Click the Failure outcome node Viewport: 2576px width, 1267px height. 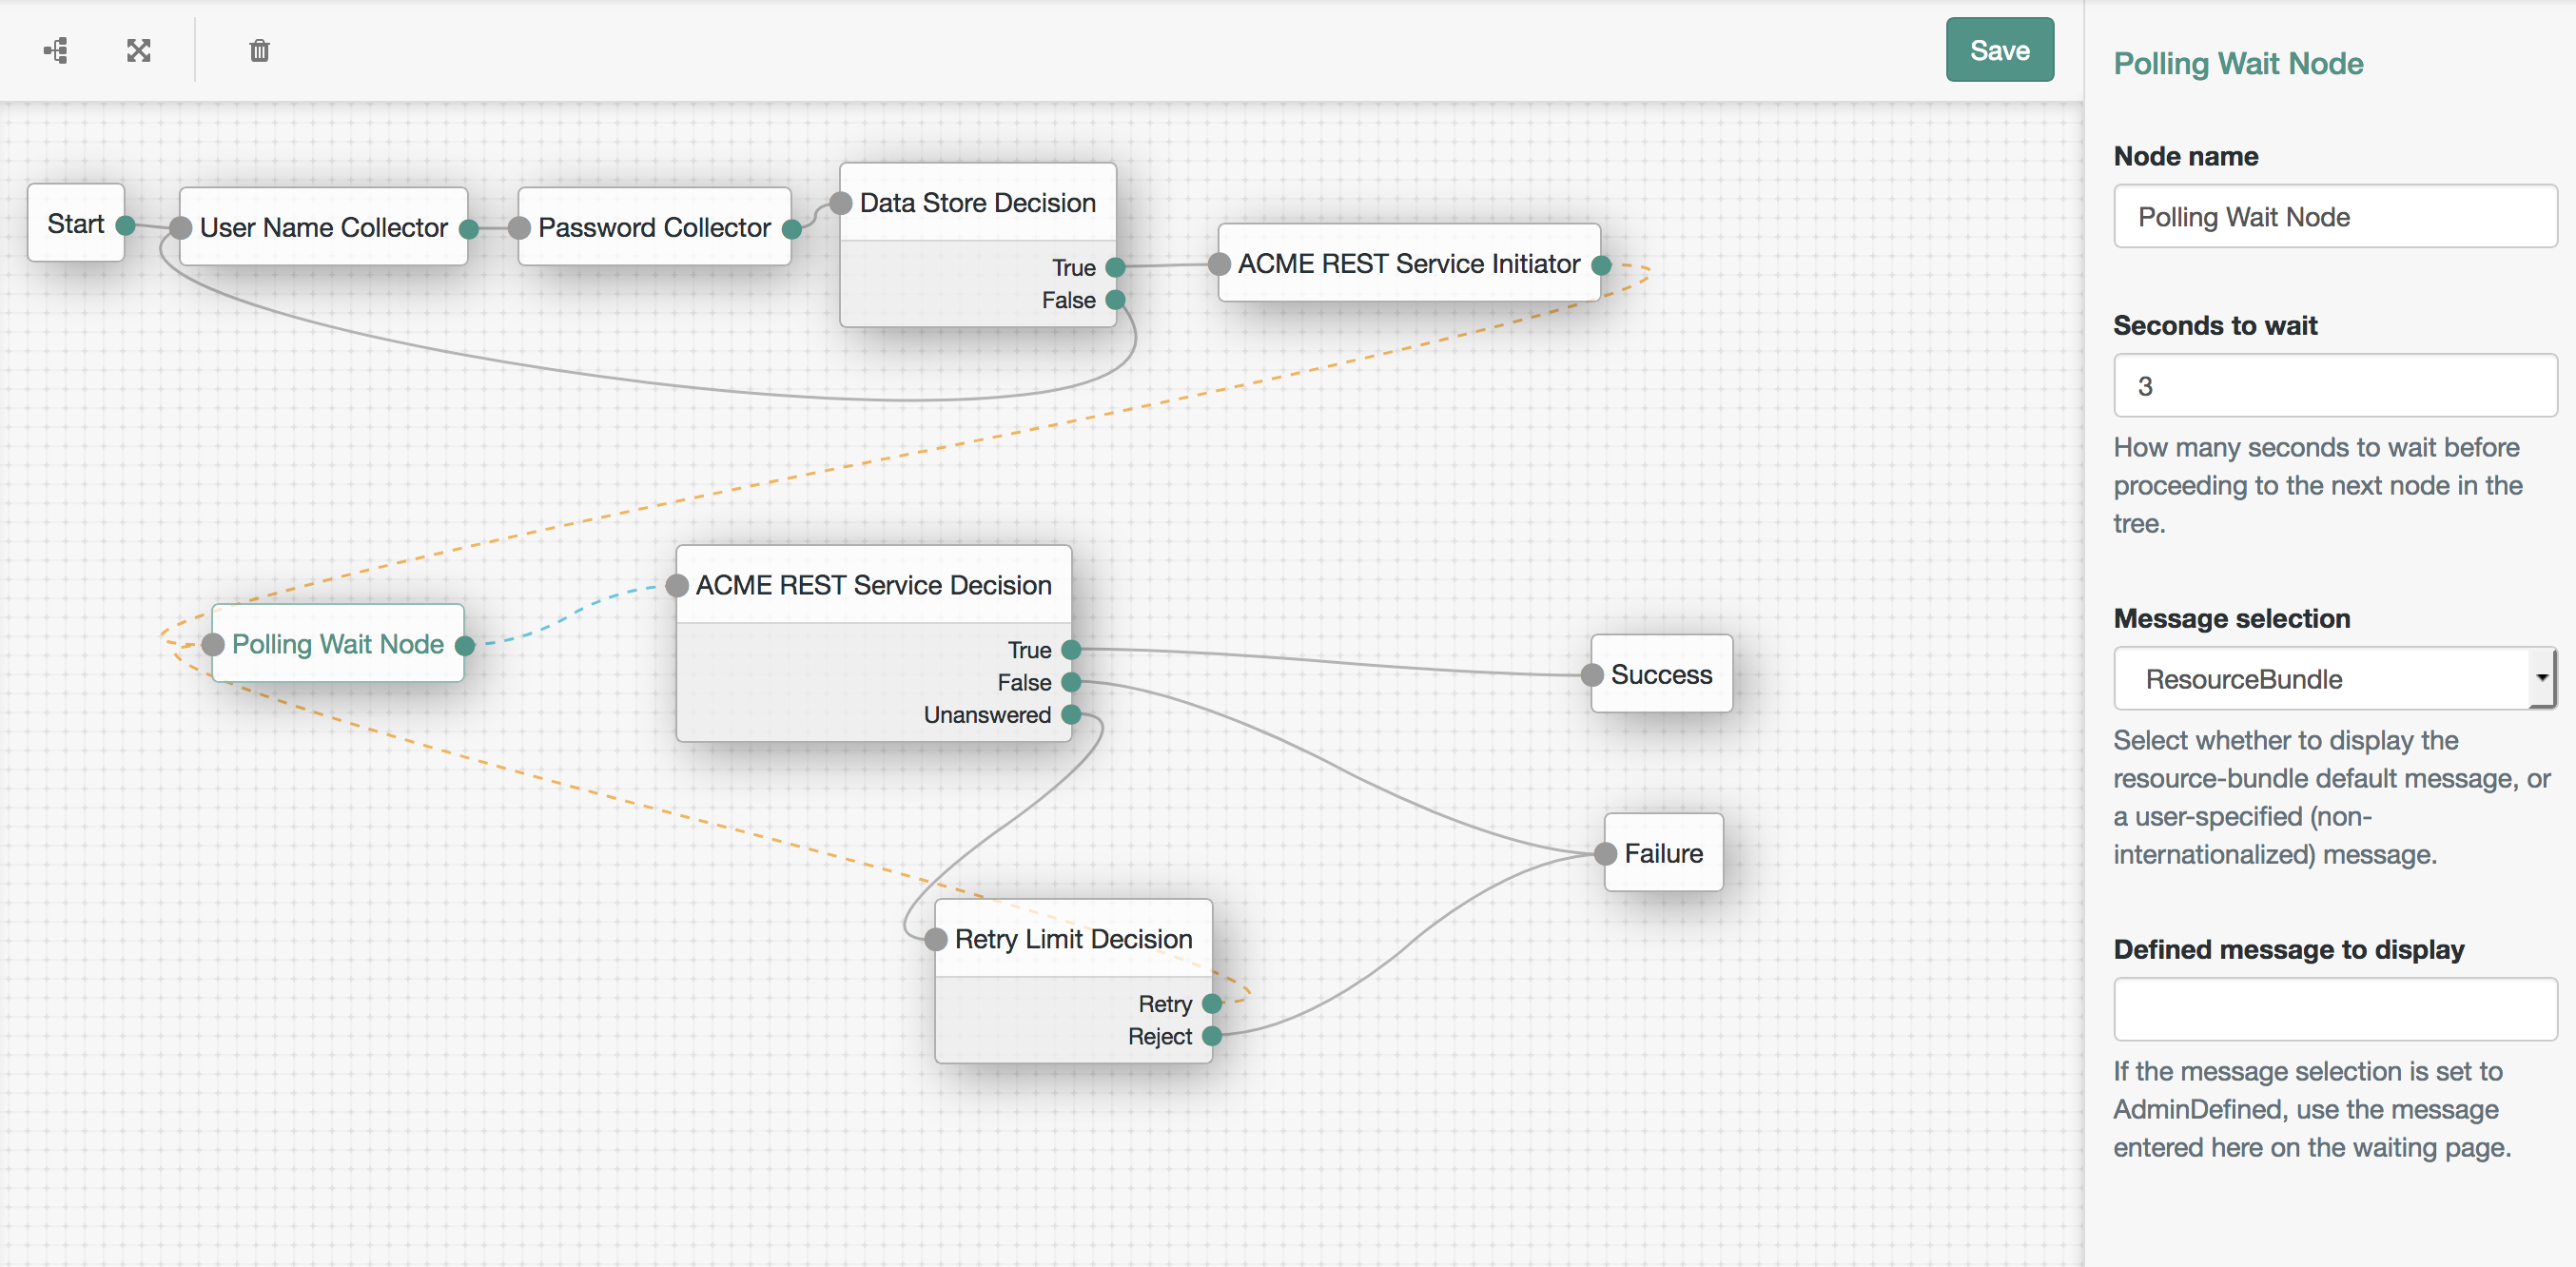click(1652, 853)
